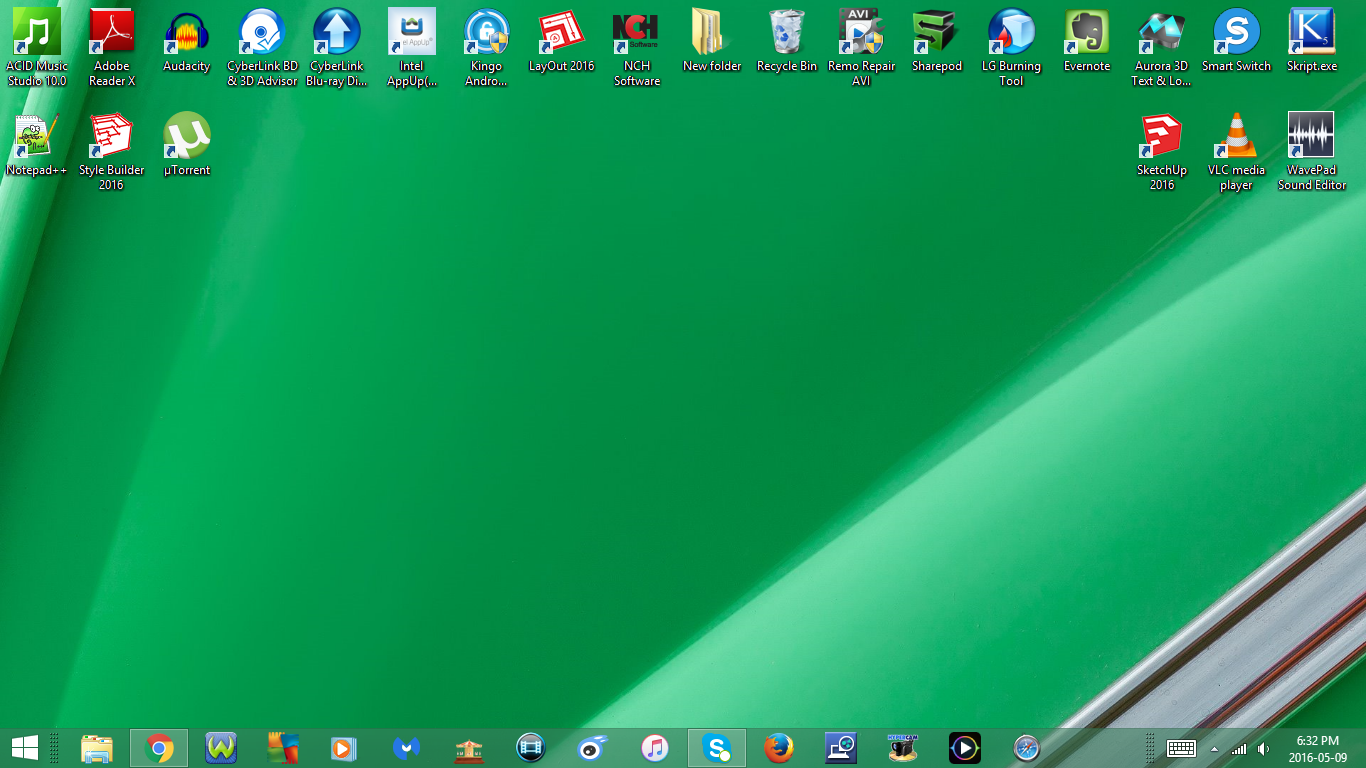Click the Kingo Android root icon
Viewport: 1366px width, 768px height.
[487, 32]
